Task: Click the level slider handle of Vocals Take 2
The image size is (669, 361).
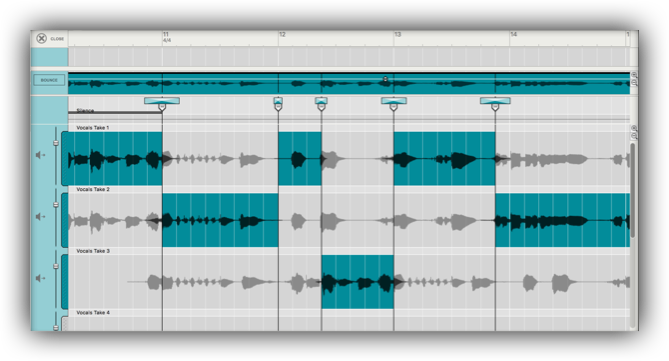Action: [x=56, y=205]
